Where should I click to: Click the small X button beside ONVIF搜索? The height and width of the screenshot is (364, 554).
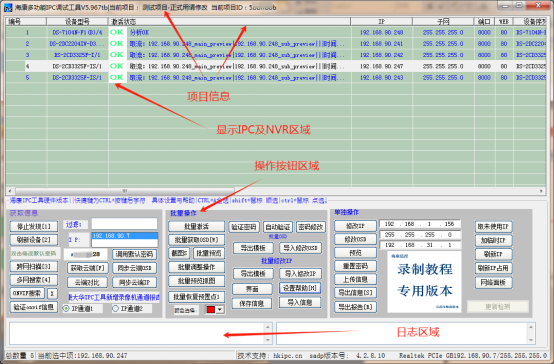click(52, 293)
